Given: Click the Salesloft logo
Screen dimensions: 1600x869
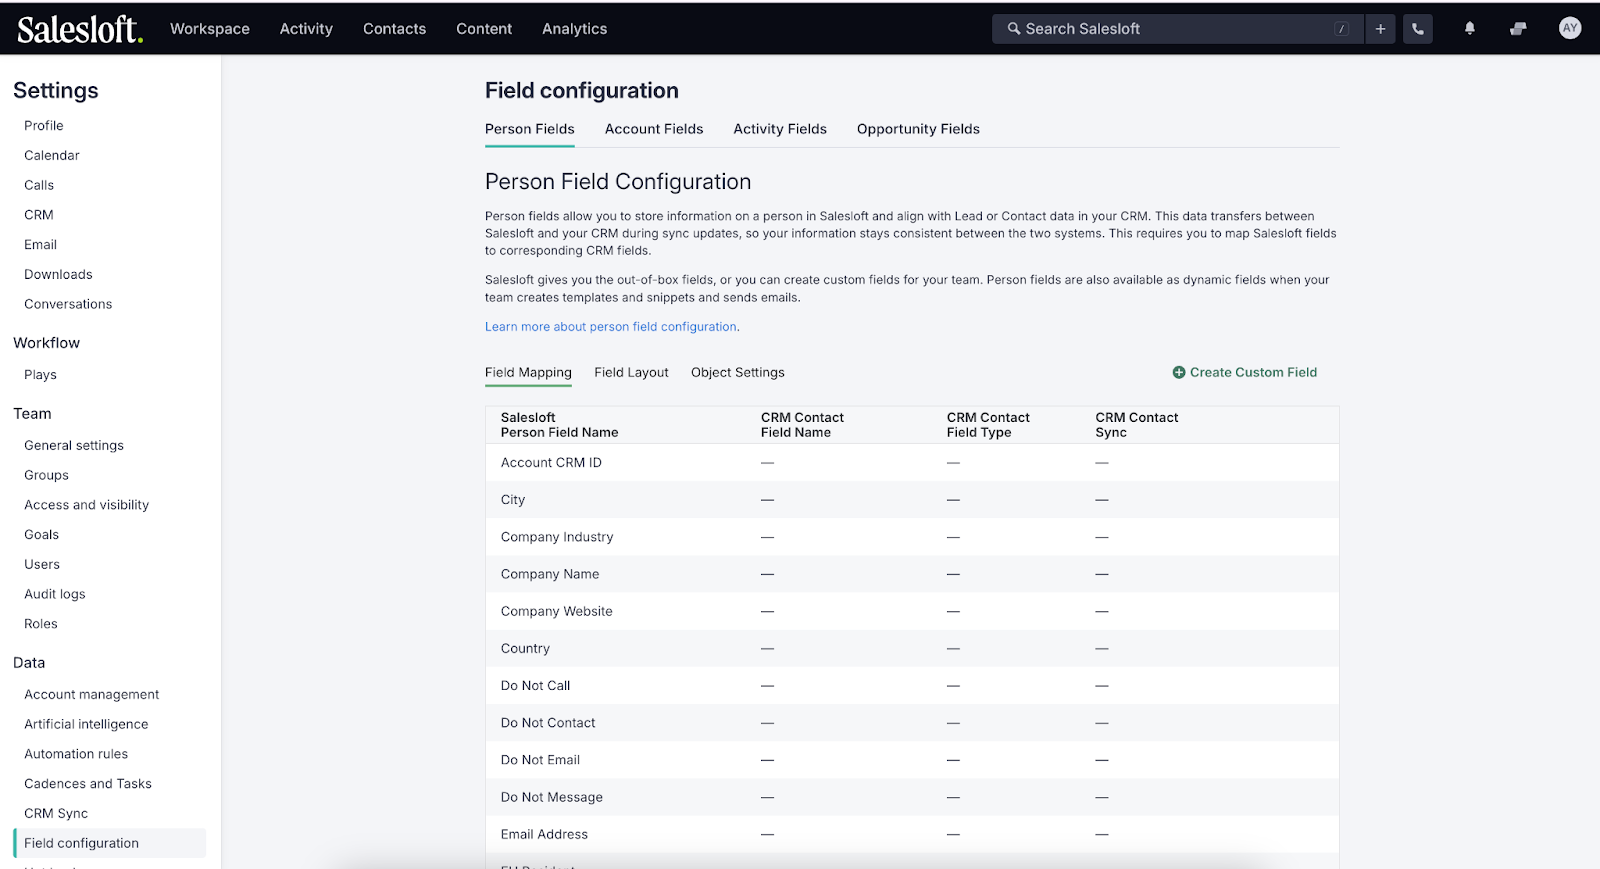Looking at the screenshot, I should coord(80,29).
